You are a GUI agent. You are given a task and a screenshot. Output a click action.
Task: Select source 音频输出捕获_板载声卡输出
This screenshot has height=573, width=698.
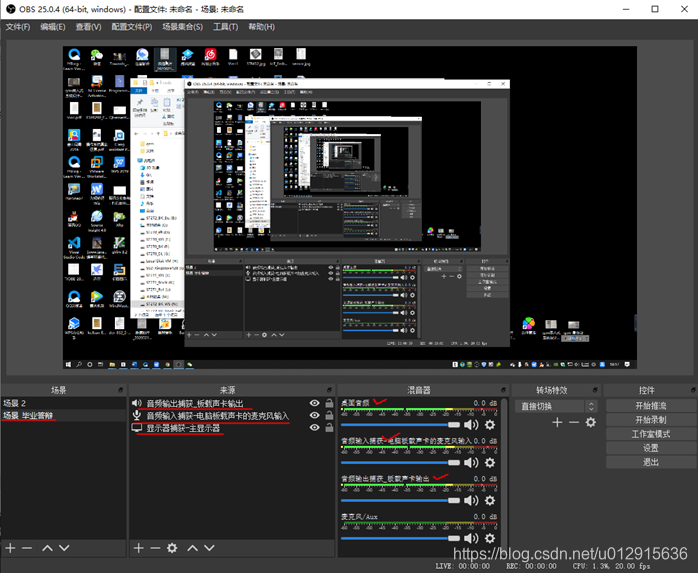point(195,403)
